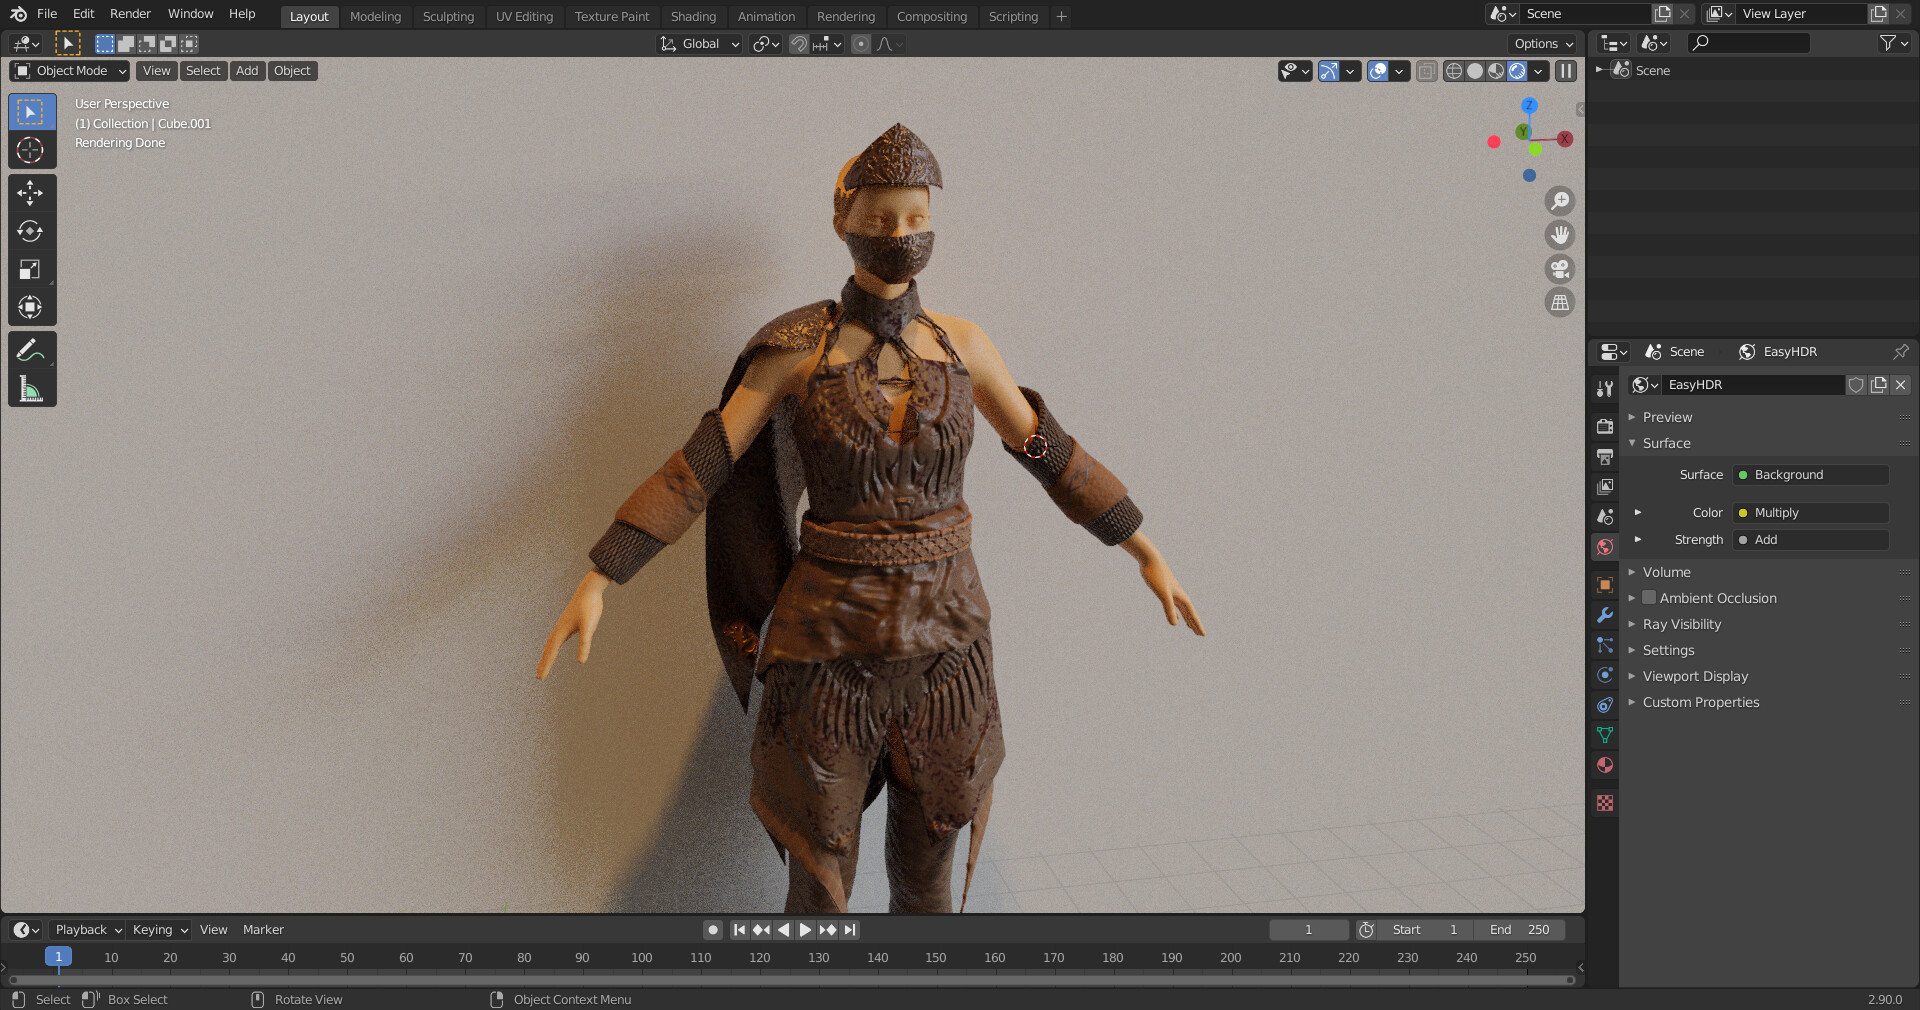1920x1010 pixels.
Task: Select the Move tool
Action: pos(32,193)
